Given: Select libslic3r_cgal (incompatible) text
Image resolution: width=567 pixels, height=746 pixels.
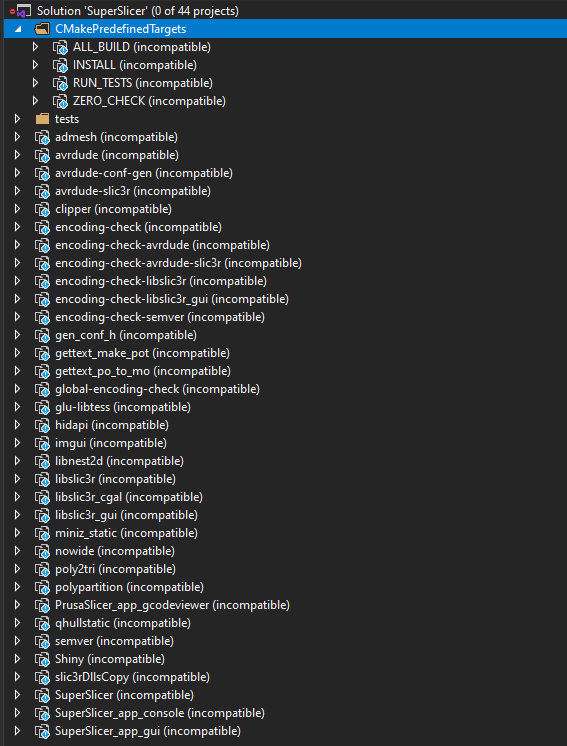Looking at the screenshot, I should coord(129,497).
